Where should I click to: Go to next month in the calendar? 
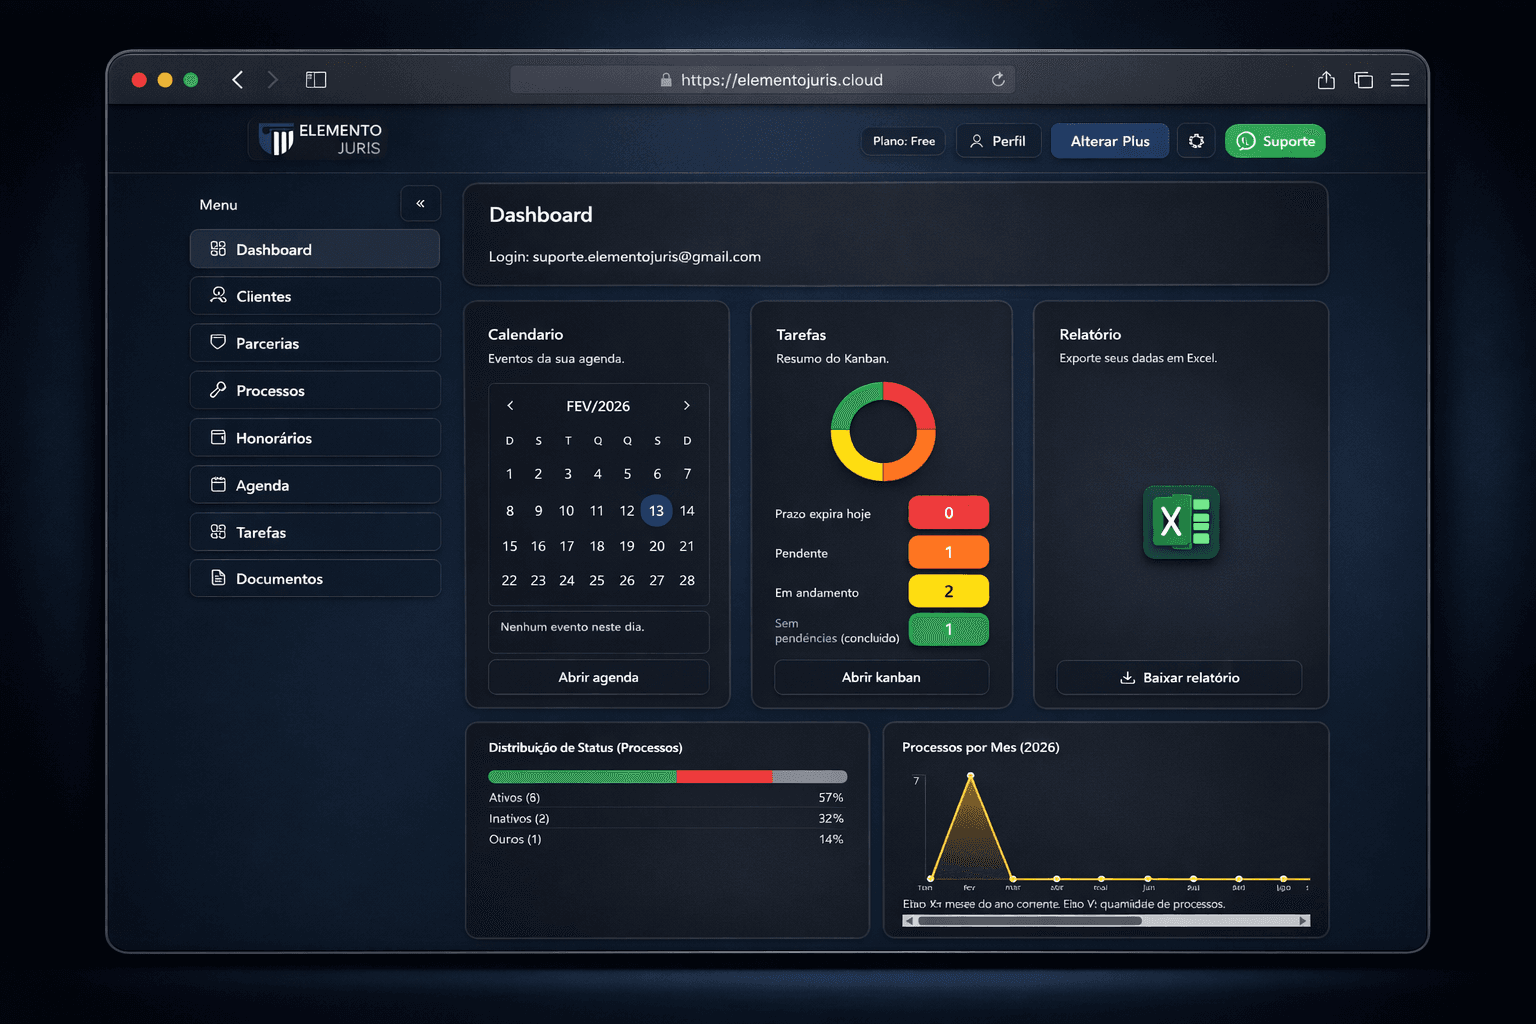(687, 406)
